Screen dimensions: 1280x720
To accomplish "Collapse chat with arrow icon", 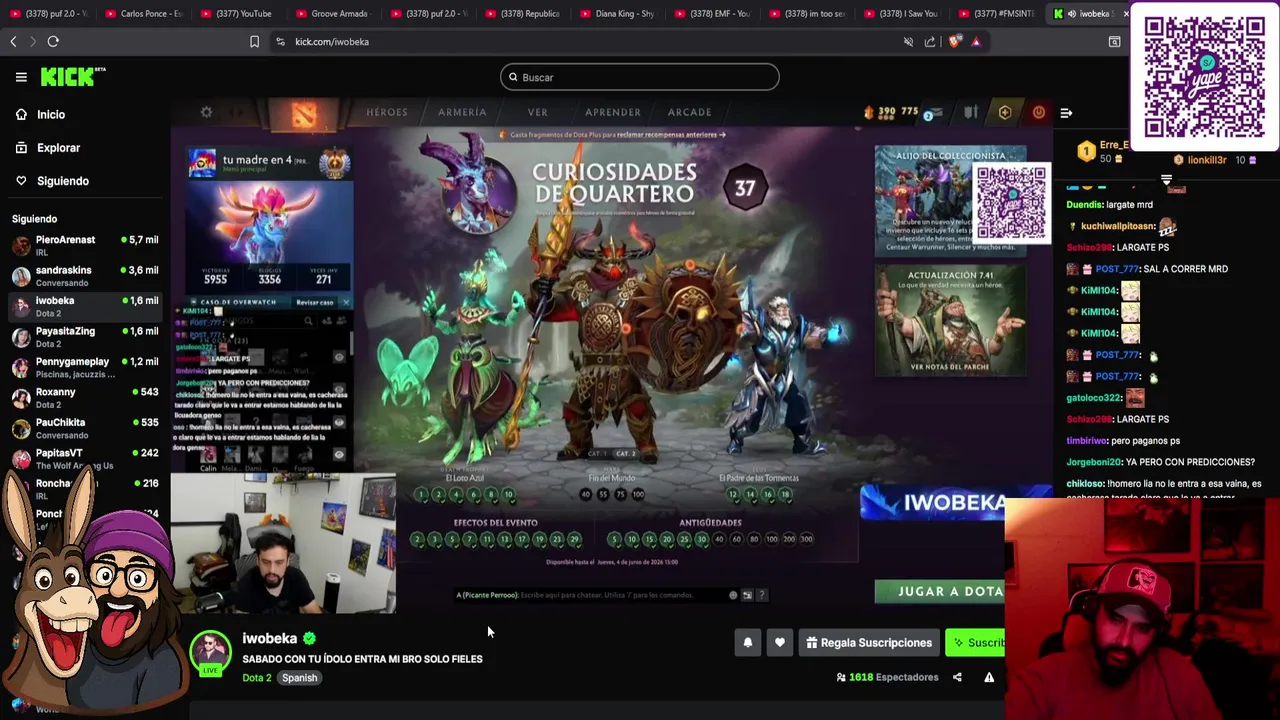I will (x=1066, y=113).
